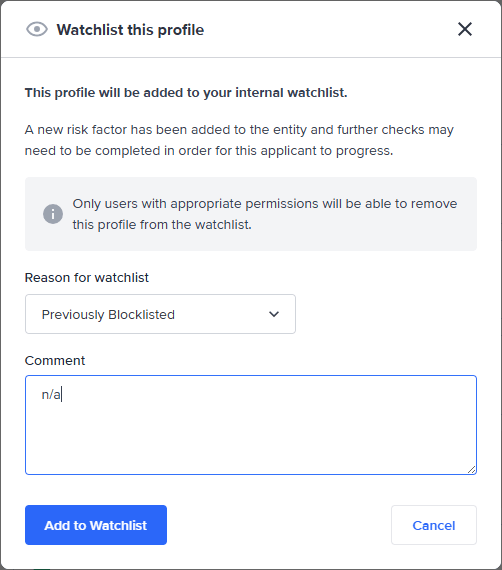This screenshot has width=502, height=570.
Task: Select the Previously Blocklisted text in the combo box
Action: pos(108,314)
